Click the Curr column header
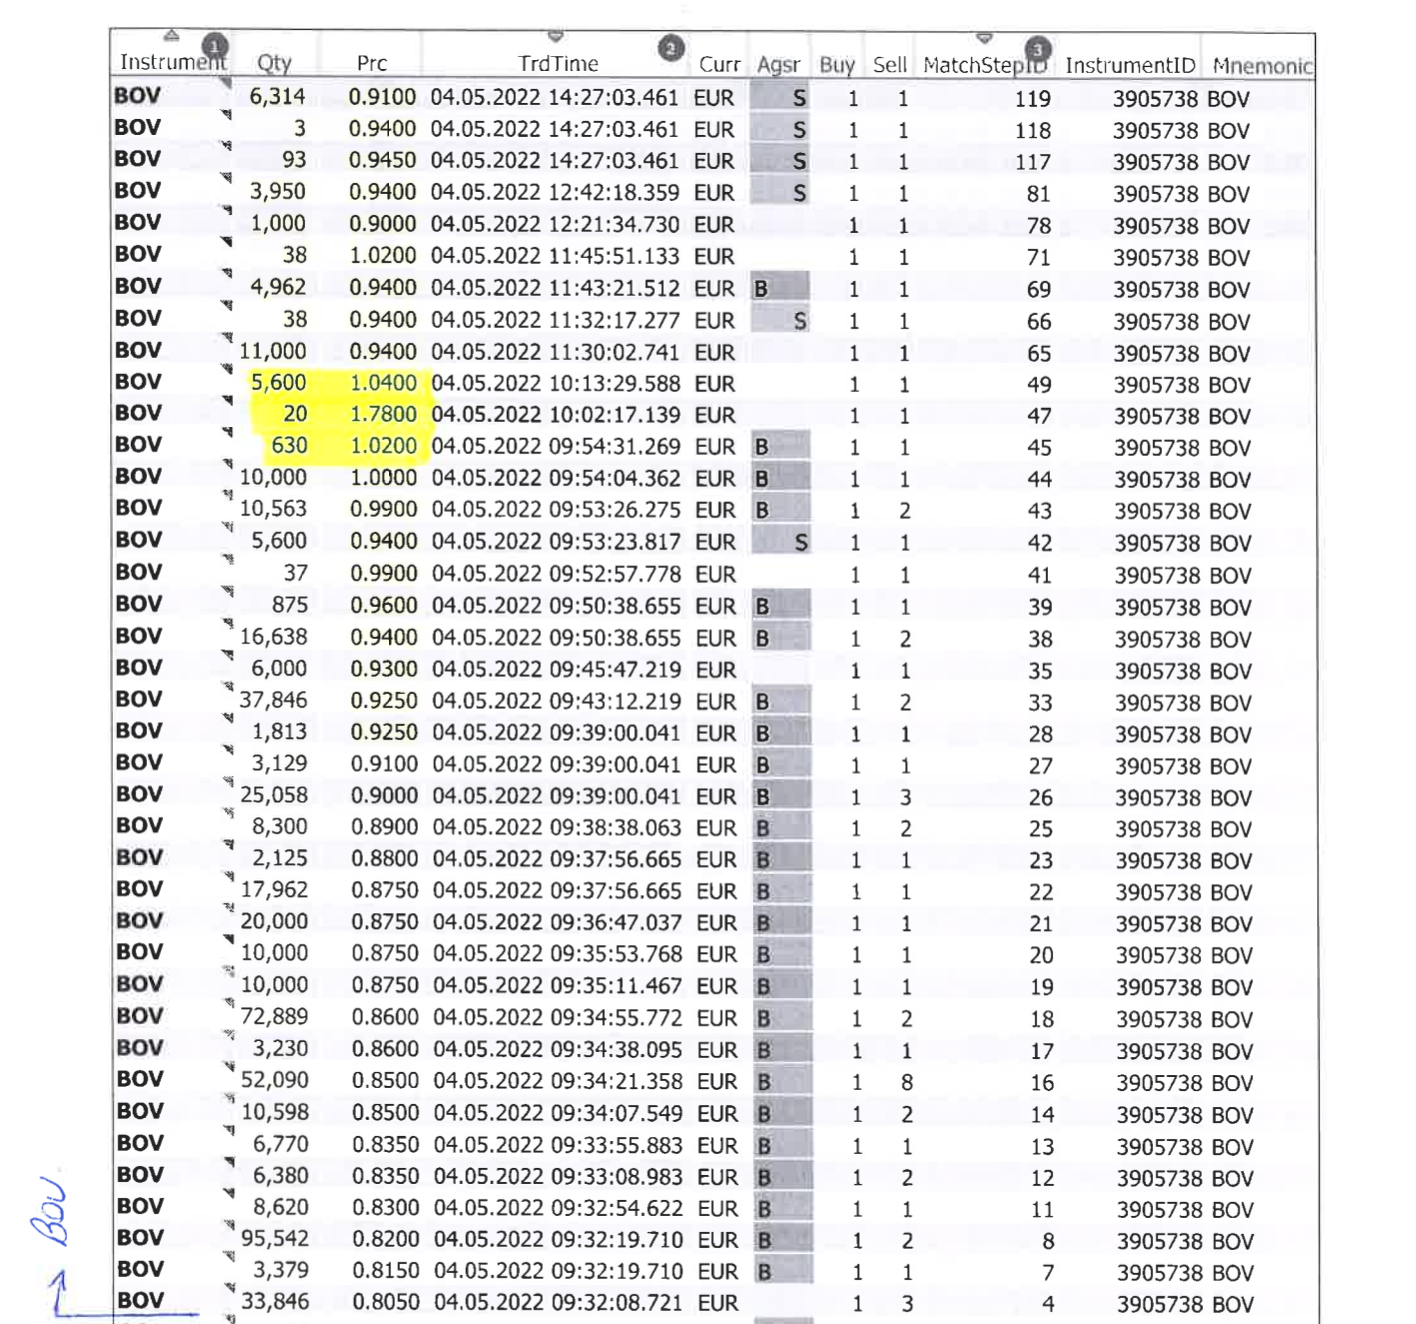The height and width of the screenshot is (1324, 1416). point(719,64)
